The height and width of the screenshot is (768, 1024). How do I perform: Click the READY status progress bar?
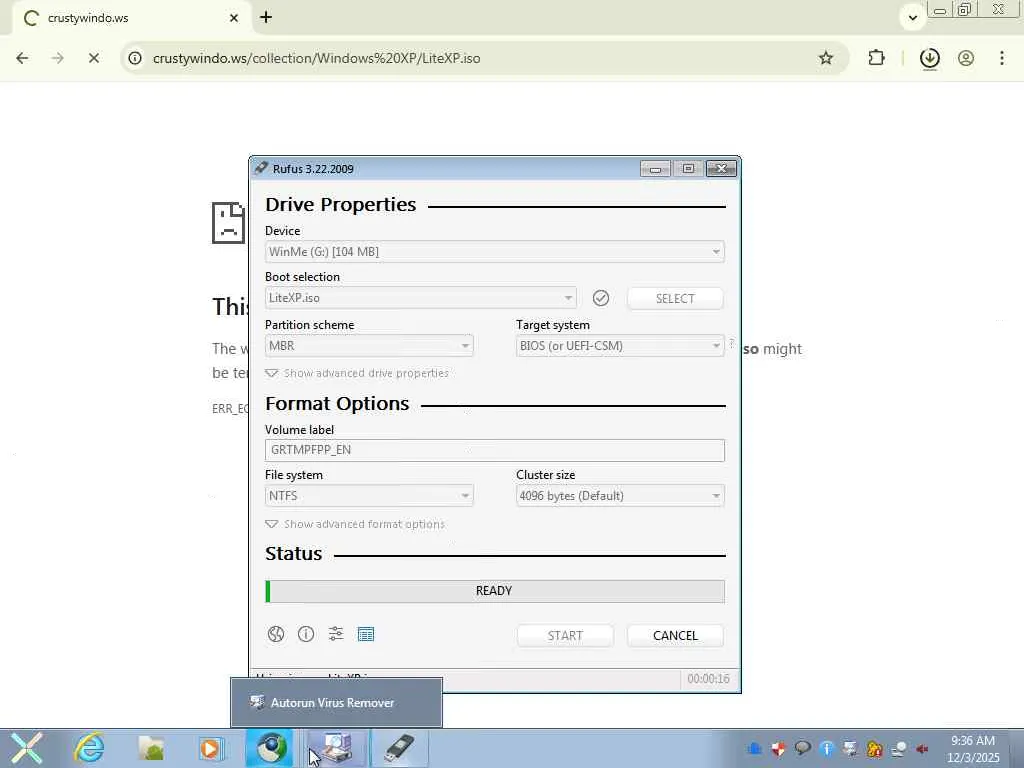tap(494, 591)
